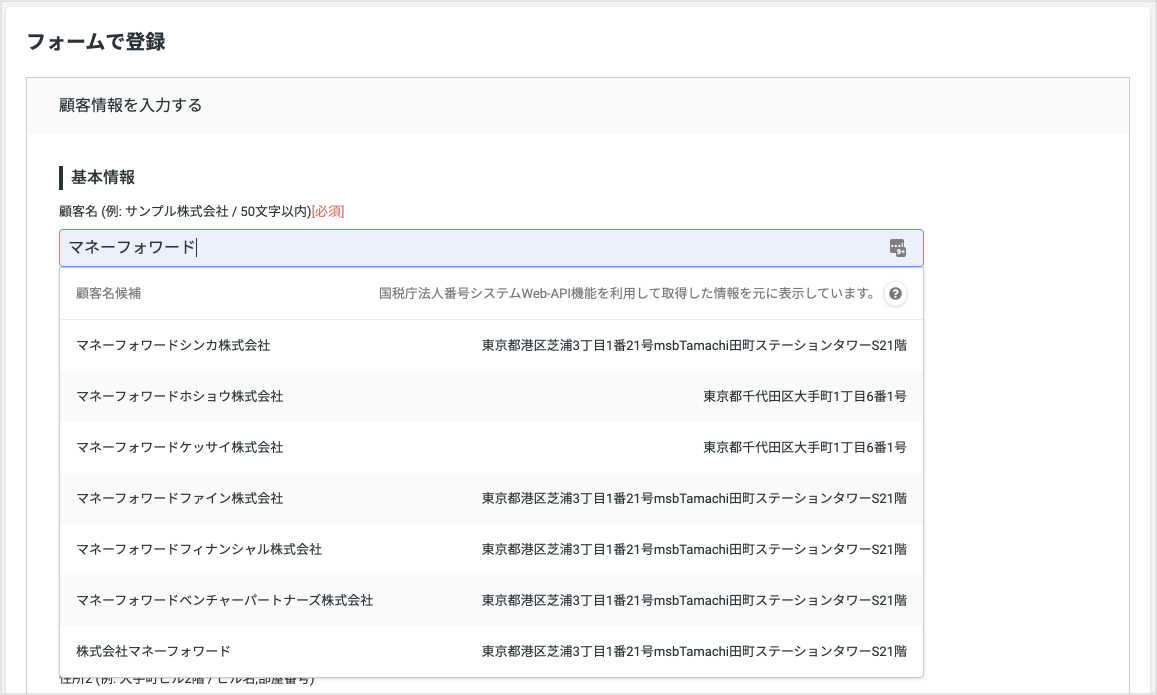The image size is (1157, 695).
Task: Click the address text for 株式会社マネーフォワード row
Action: point(694,651)
